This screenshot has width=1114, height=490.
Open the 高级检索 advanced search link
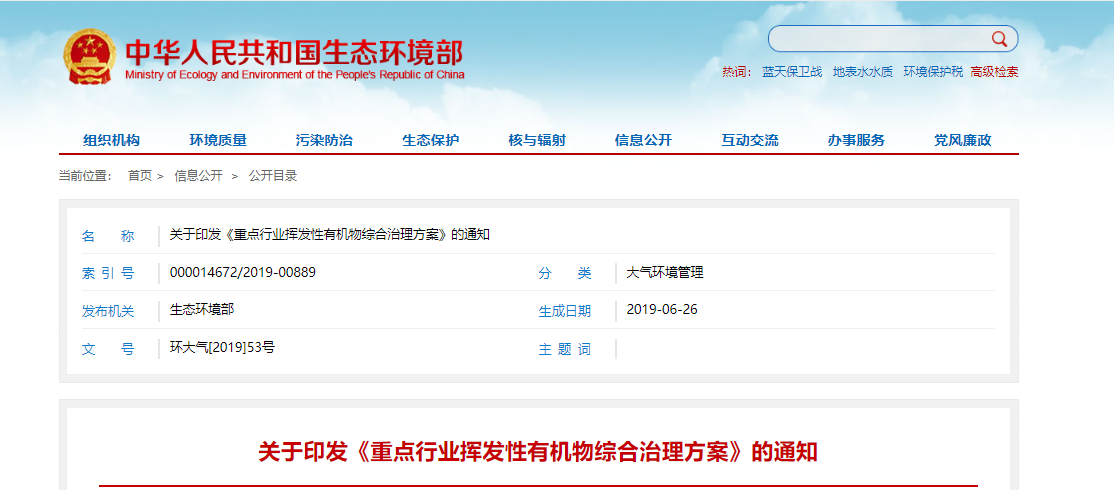994,72
